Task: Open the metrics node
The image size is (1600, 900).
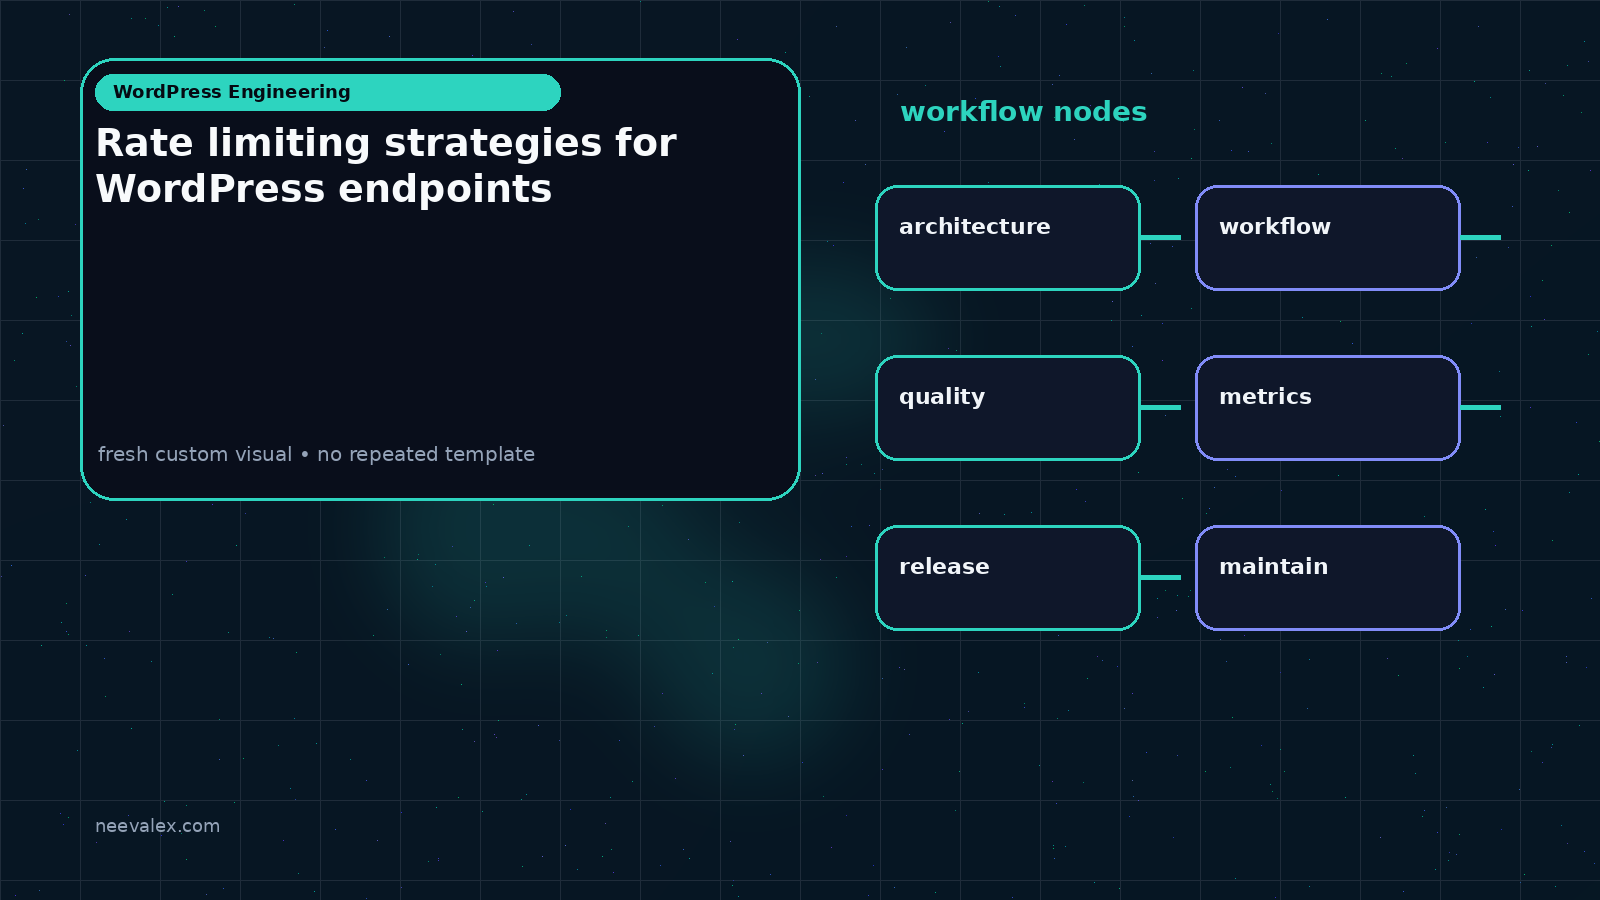Action: coord(1328,408)
